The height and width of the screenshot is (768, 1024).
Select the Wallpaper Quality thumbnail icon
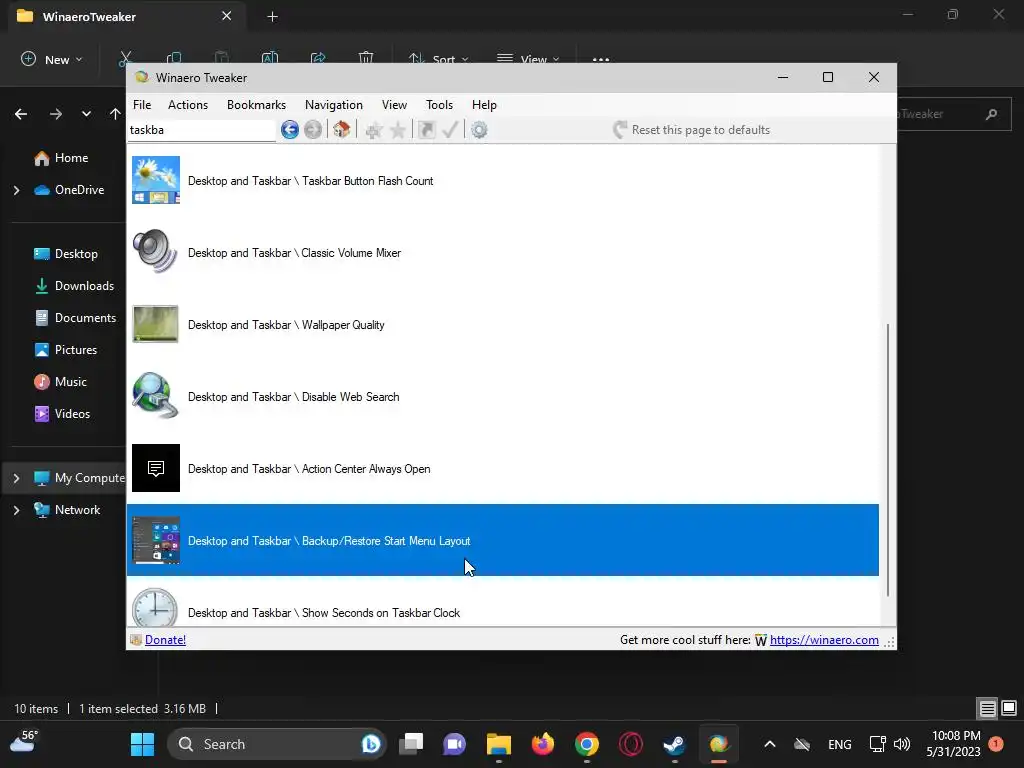point(155,324)
